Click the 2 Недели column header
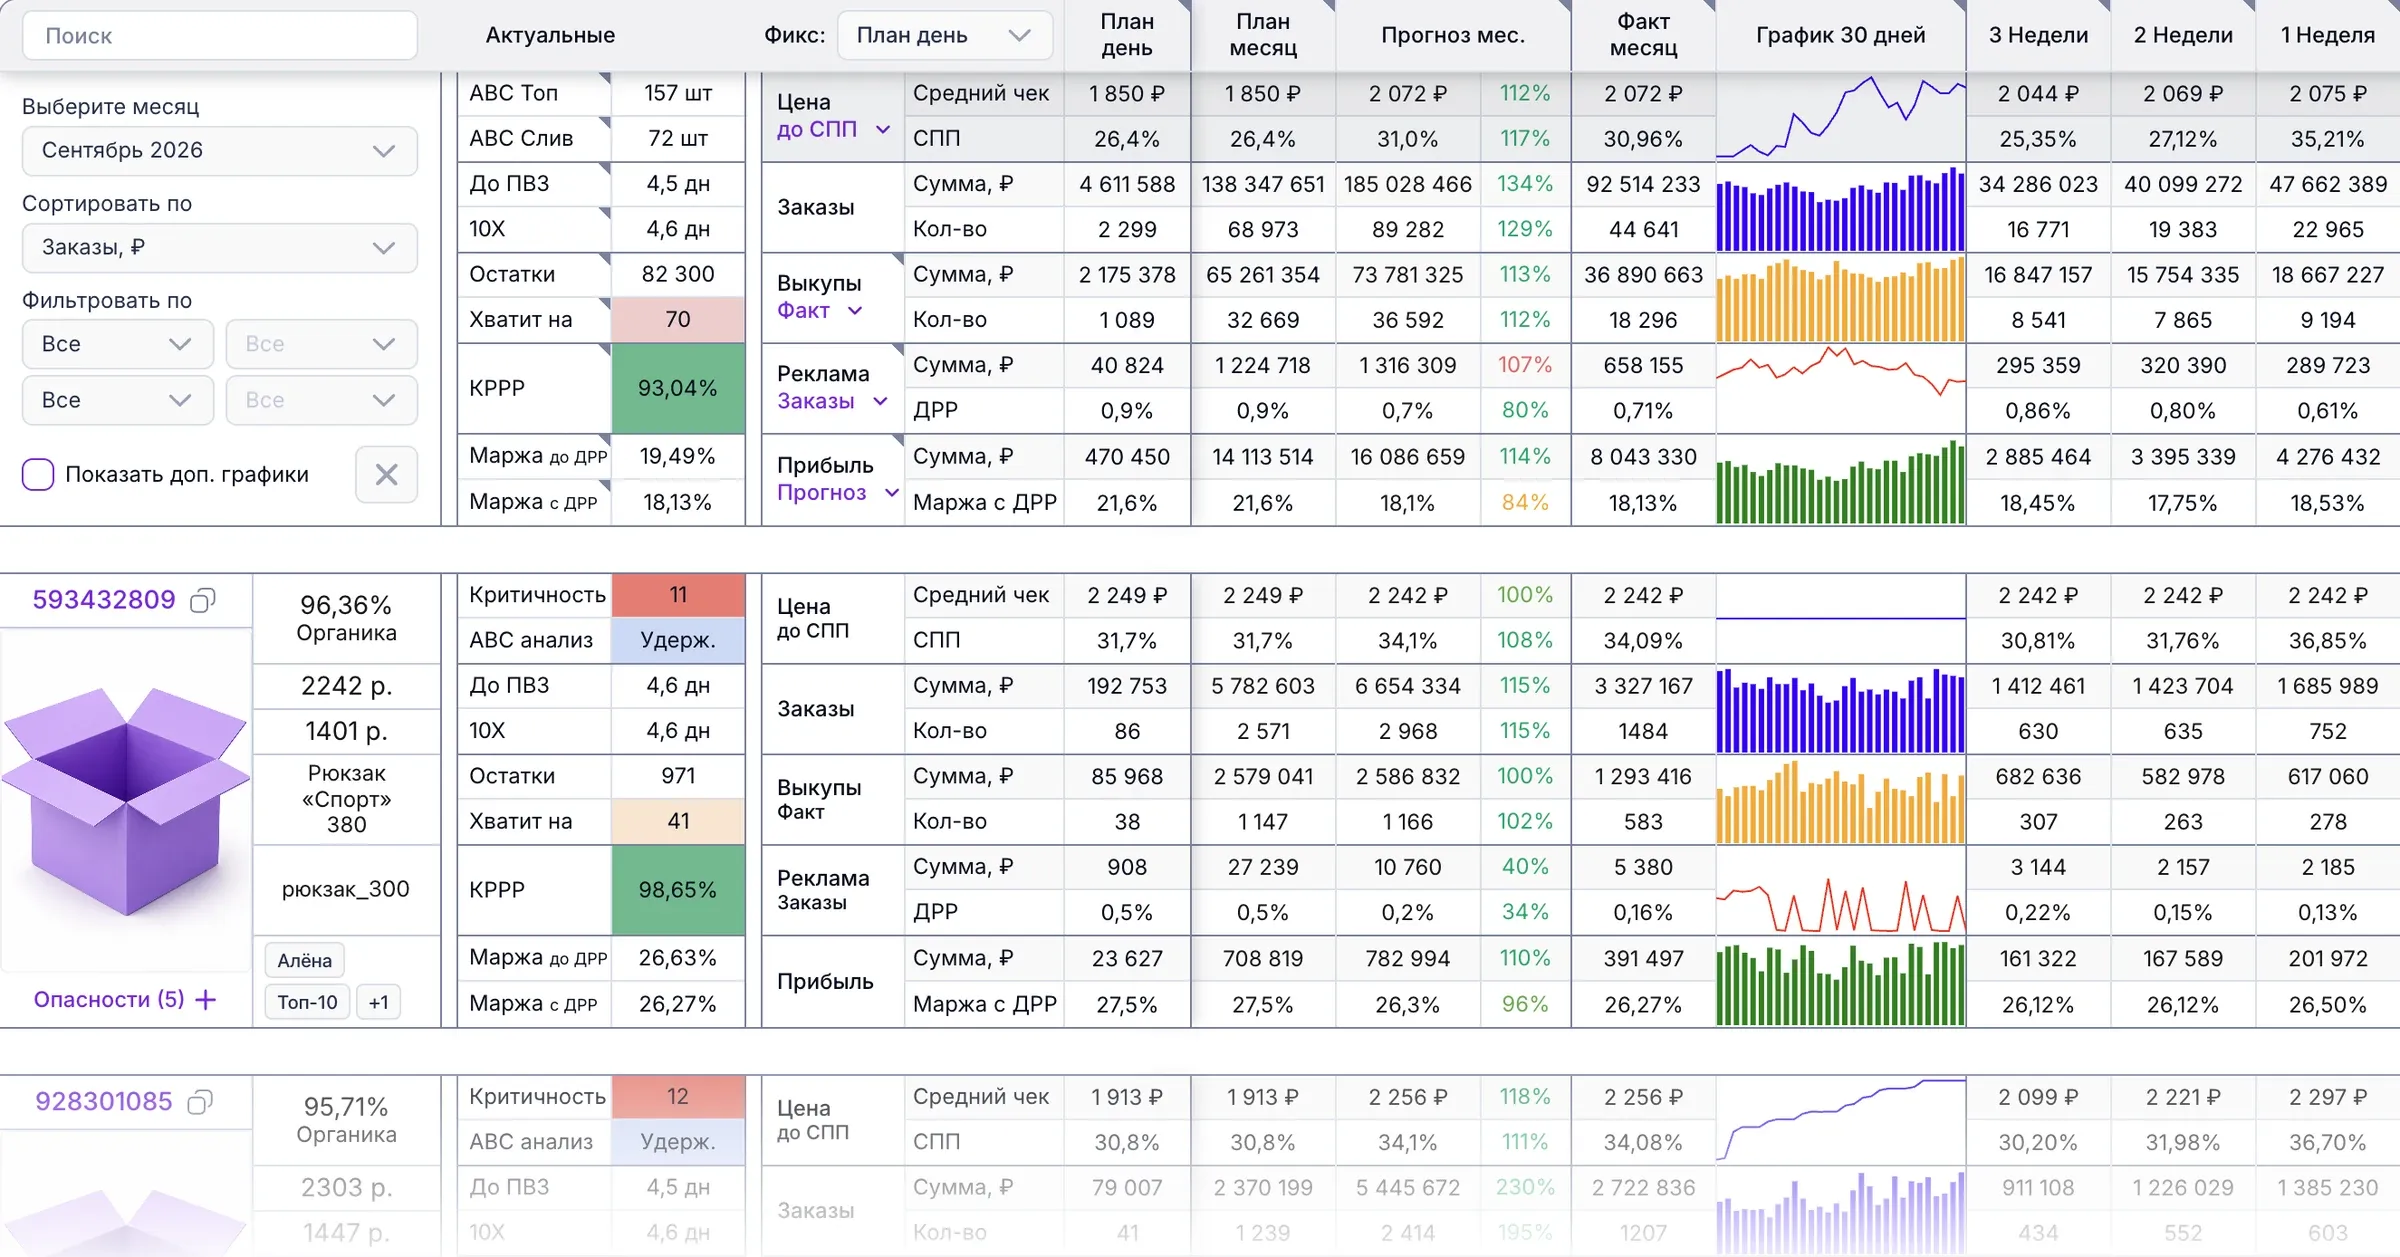2400x1257 pixels. [2183, 35]
